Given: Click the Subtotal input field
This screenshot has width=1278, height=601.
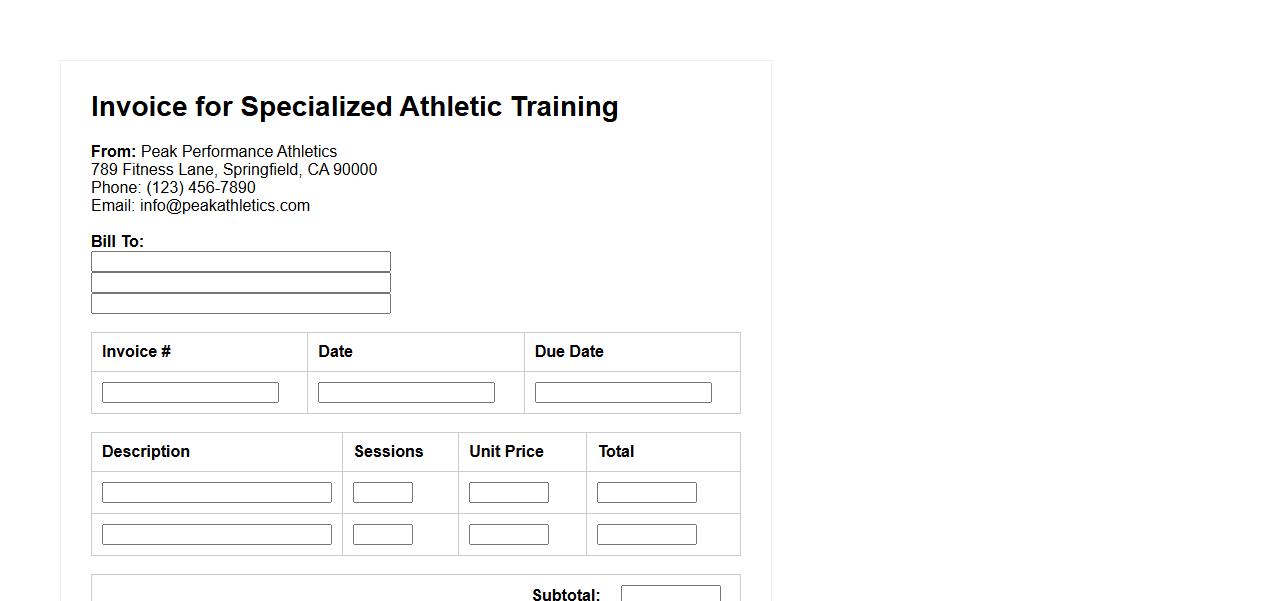Looking at the screenshot, I should point(670,593).
